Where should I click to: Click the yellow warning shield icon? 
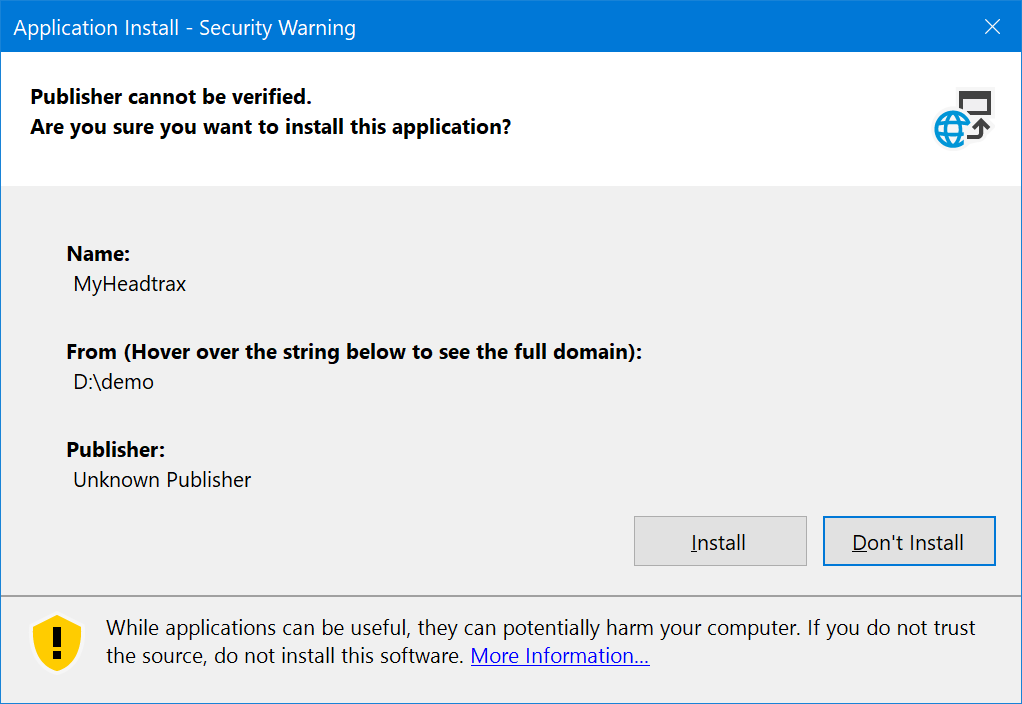click(56, 643)
